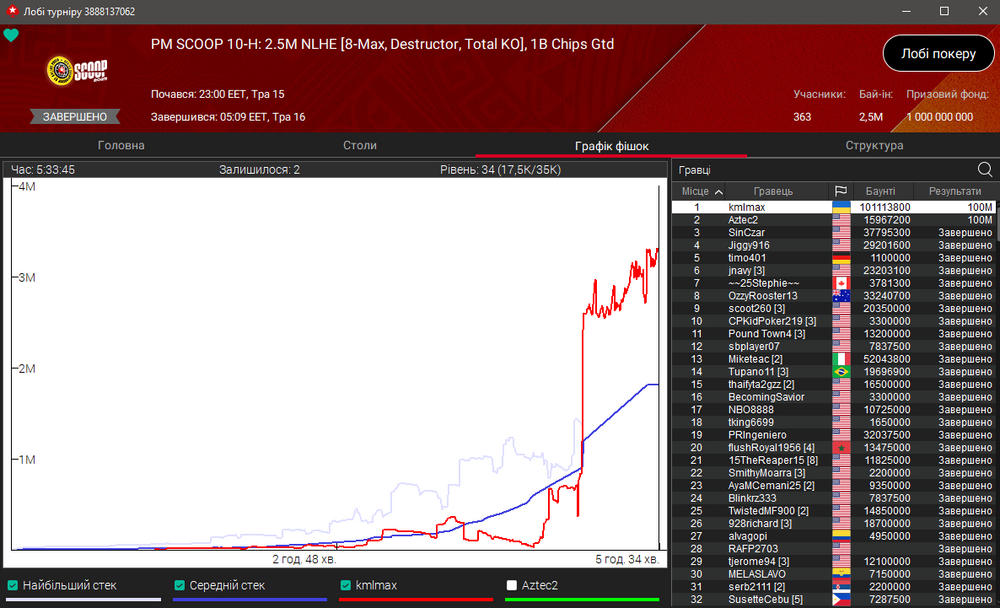Click the Australia flag in OzzyRooster13 row
Screen dimensions: 1000x608
[x=841, y=296]
